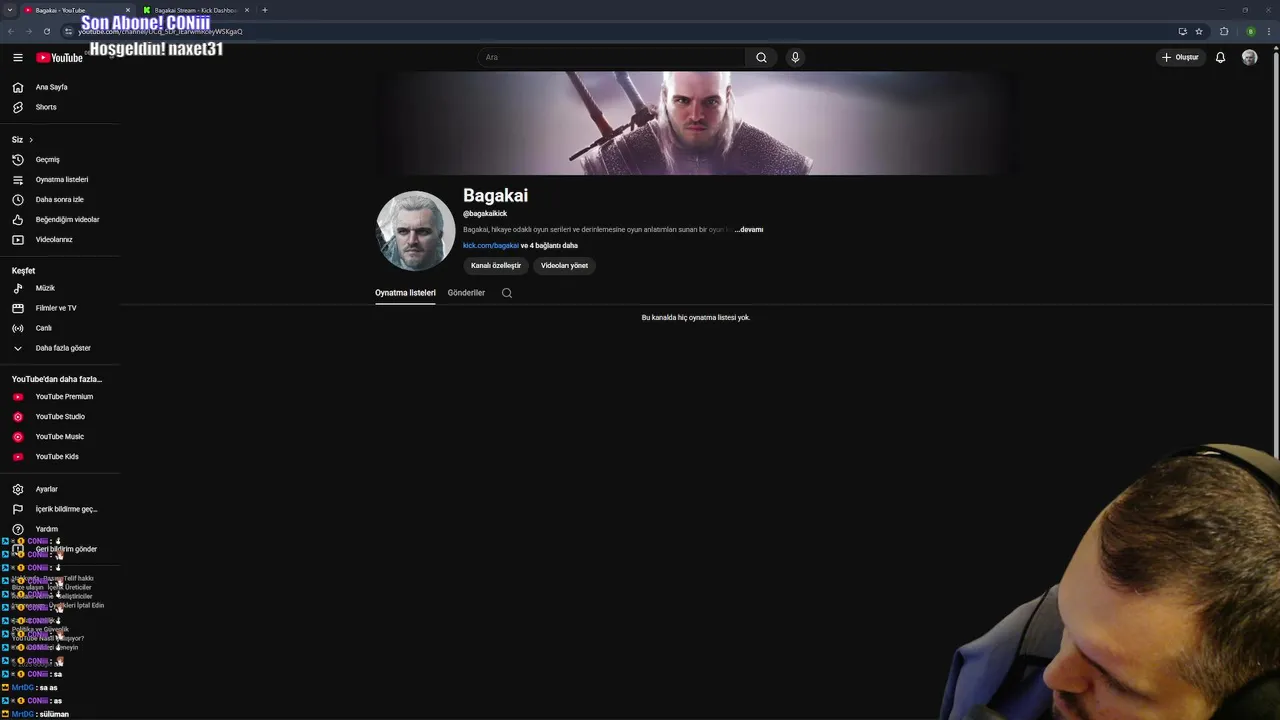Open the YouTube hamburger guide menu
Image resolution: width=1280 pixels, height=720 pixels.
pyautogui.click(x=17, y=57)
